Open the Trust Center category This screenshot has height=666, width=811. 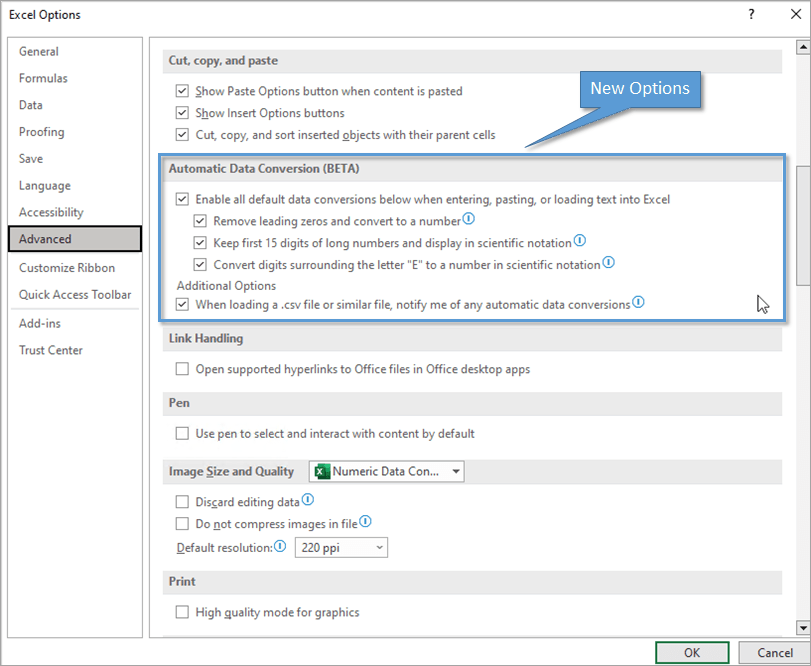(51, 350)
